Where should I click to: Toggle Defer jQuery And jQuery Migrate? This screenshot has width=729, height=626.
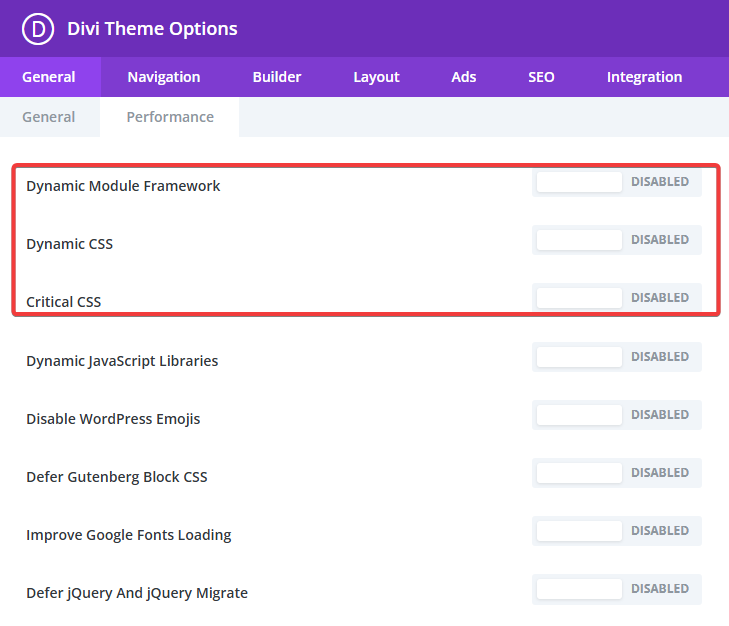click(x=616, y=589)
